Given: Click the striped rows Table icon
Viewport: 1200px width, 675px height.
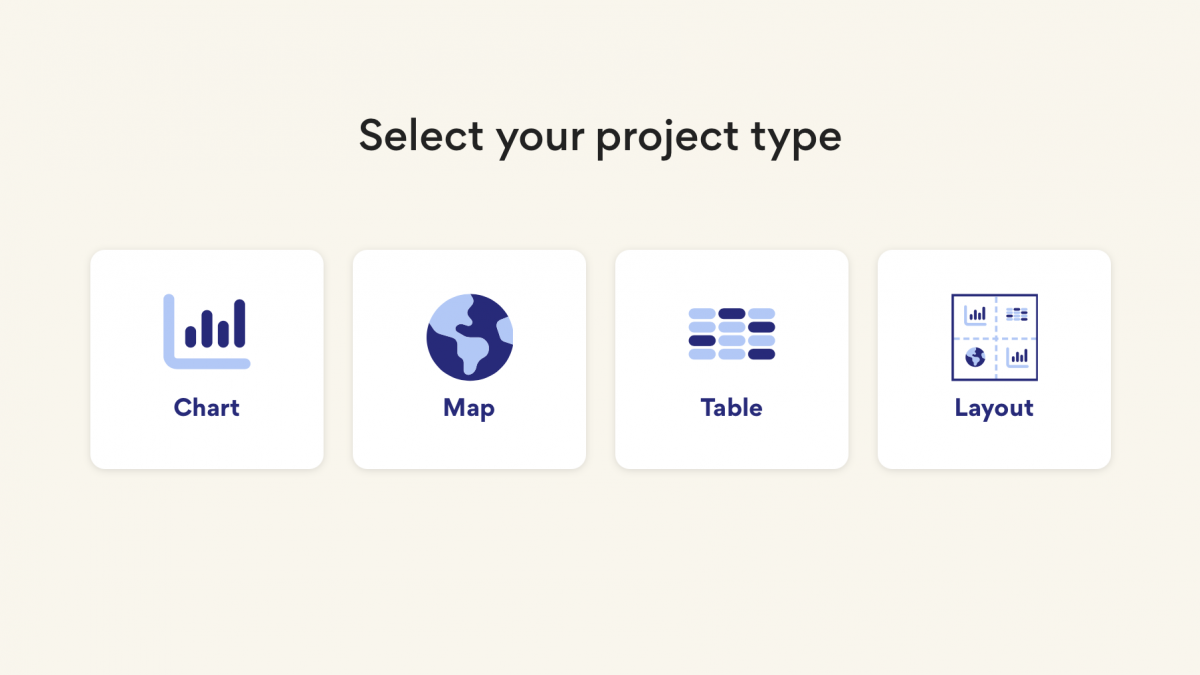Looking at the screenshot, I should (x=732, y=334).
